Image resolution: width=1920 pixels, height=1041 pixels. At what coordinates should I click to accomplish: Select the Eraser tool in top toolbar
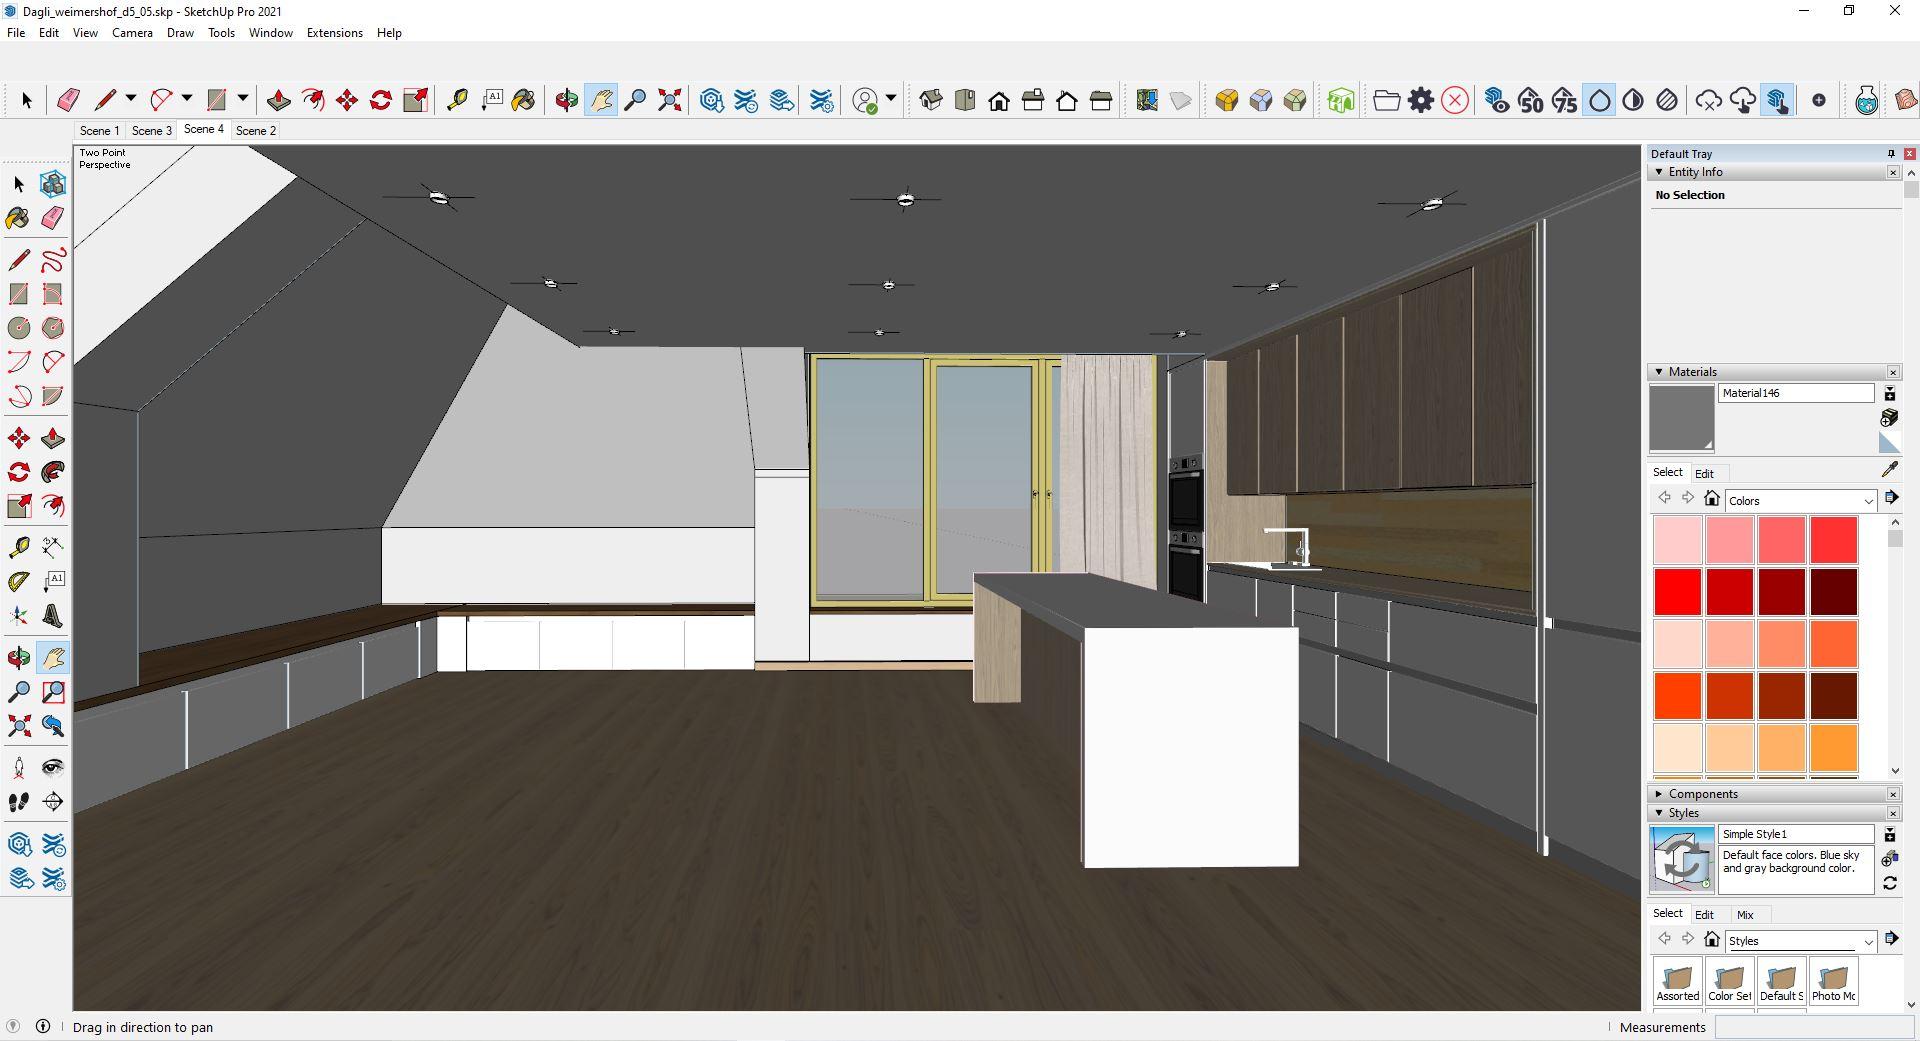pyautogui.click(x=68, y=100)
